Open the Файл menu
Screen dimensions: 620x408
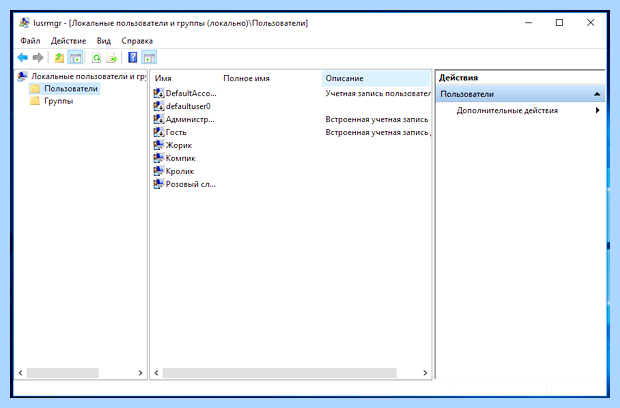[30, 41]
